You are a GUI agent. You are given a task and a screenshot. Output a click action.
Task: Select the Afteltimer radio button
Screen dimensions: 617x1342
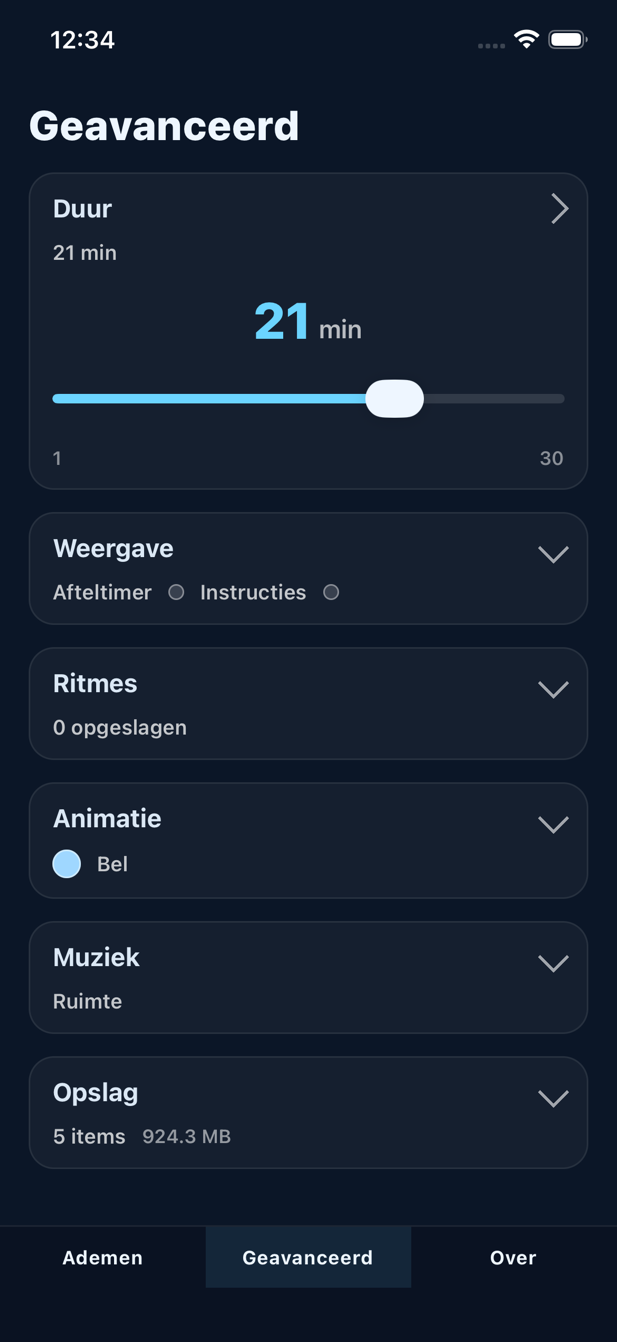pos(176,592)
